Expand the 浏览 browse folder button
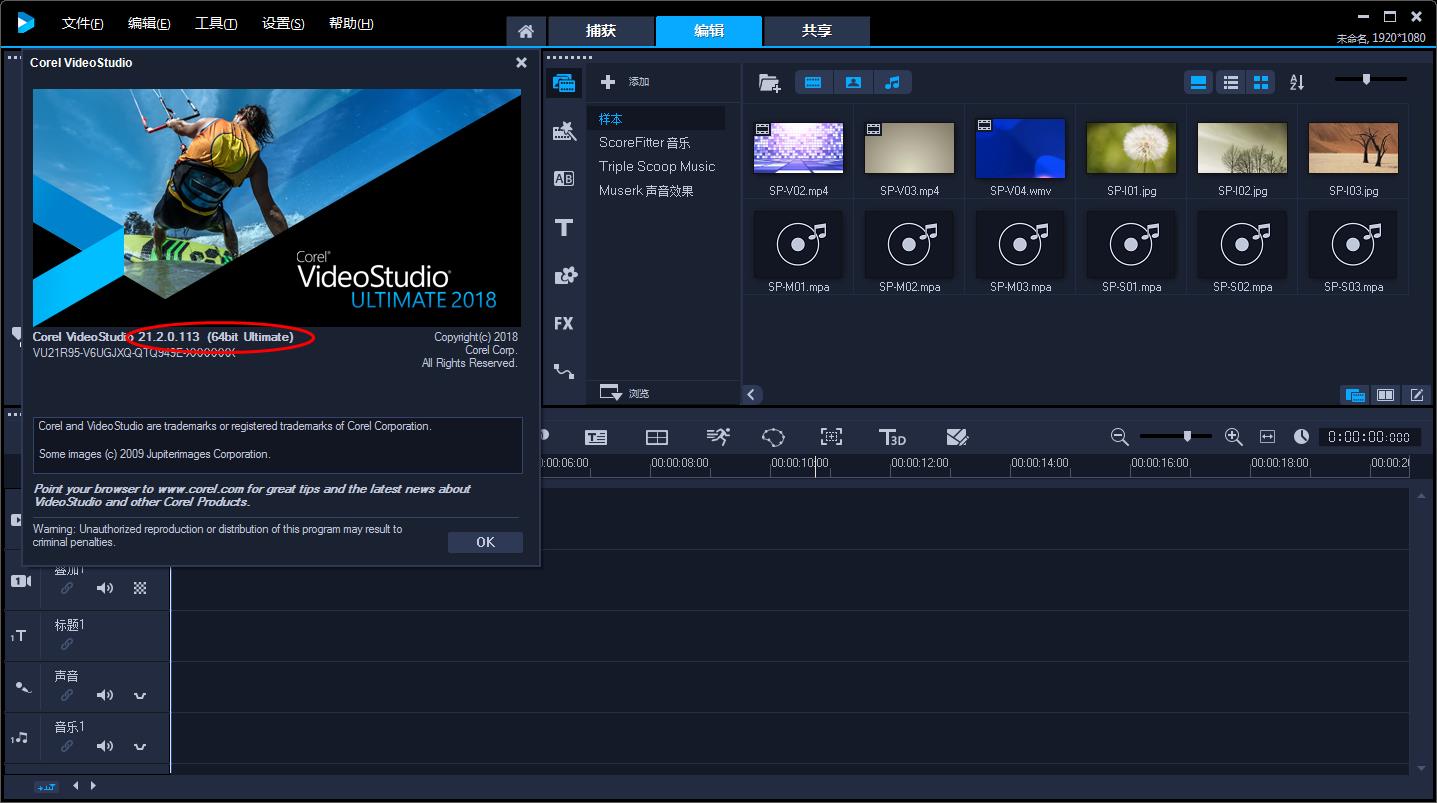This screenshot has height=803, width=1437. click(624, 393)
